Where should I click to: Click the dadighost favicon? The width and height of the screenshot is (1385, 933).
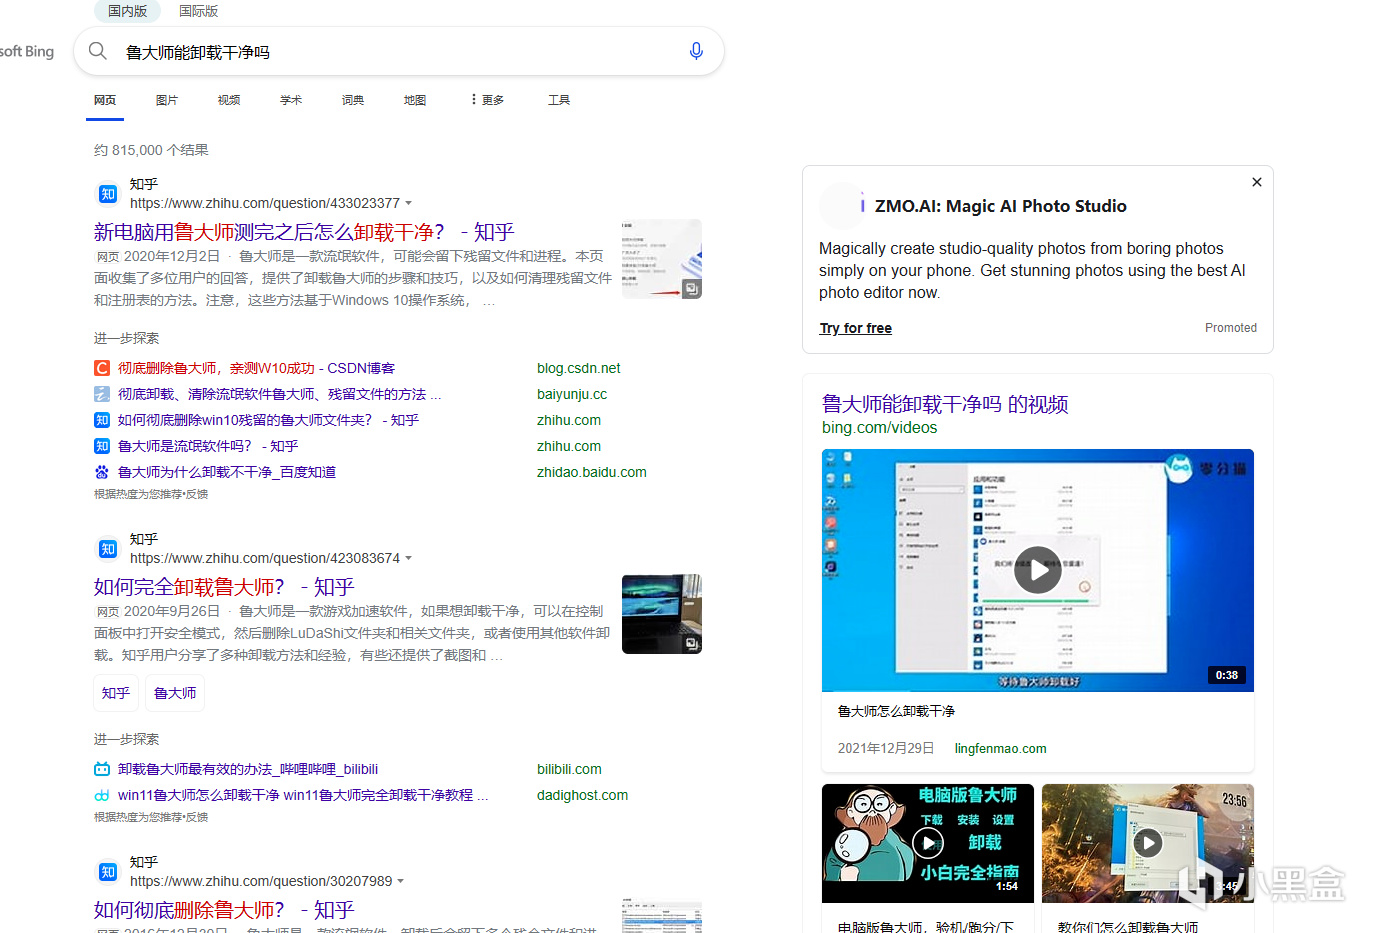102,795
